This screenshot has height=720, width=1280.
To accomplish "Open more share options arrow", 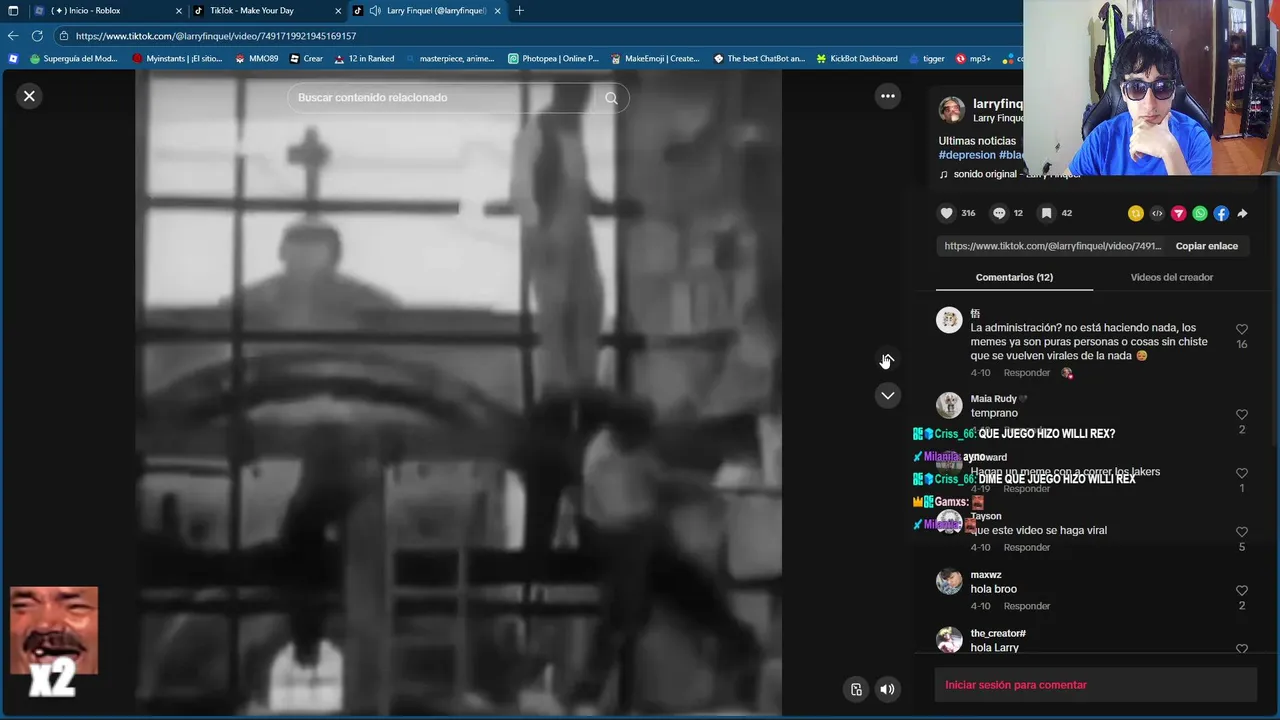I will pyautogui.click(x=1242, y=213).
